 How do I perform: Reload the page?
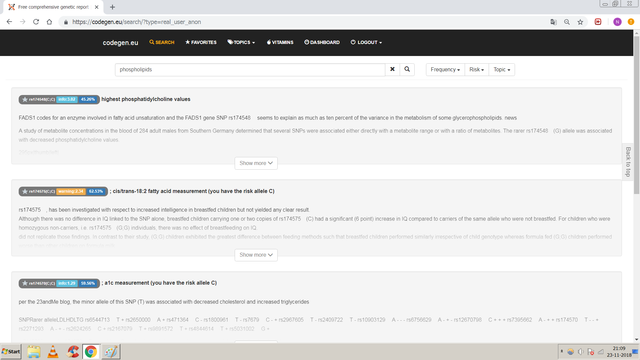point(36,22)
